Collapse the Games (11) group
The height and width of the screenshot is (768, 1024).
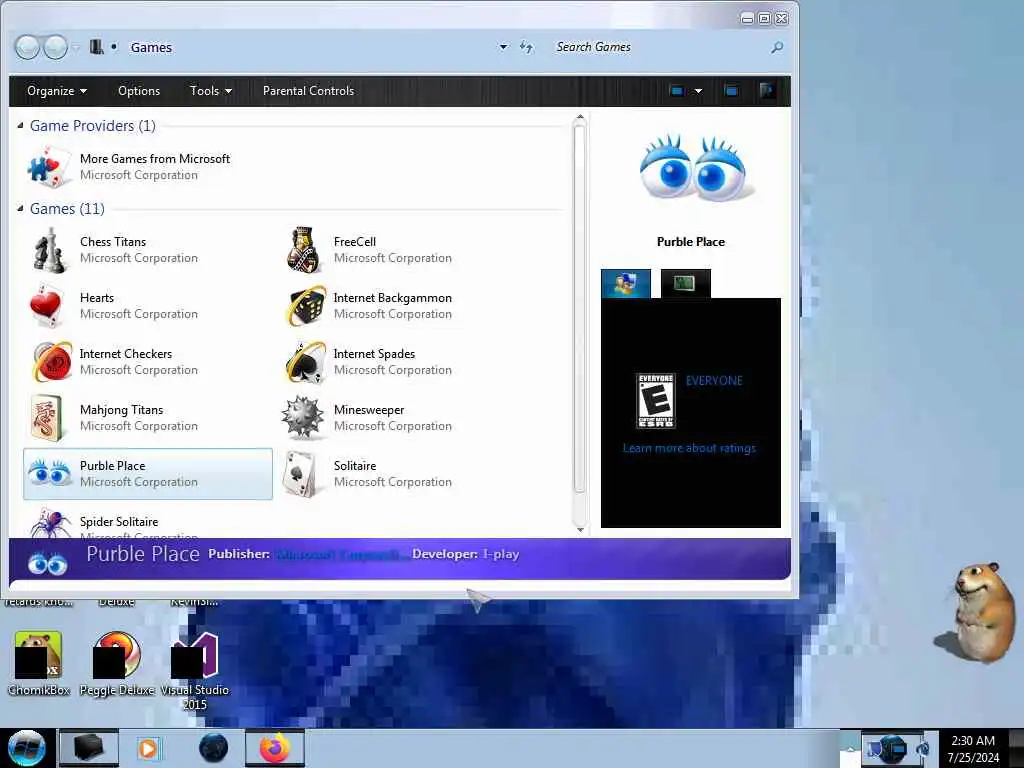click(x=20, y=208)
